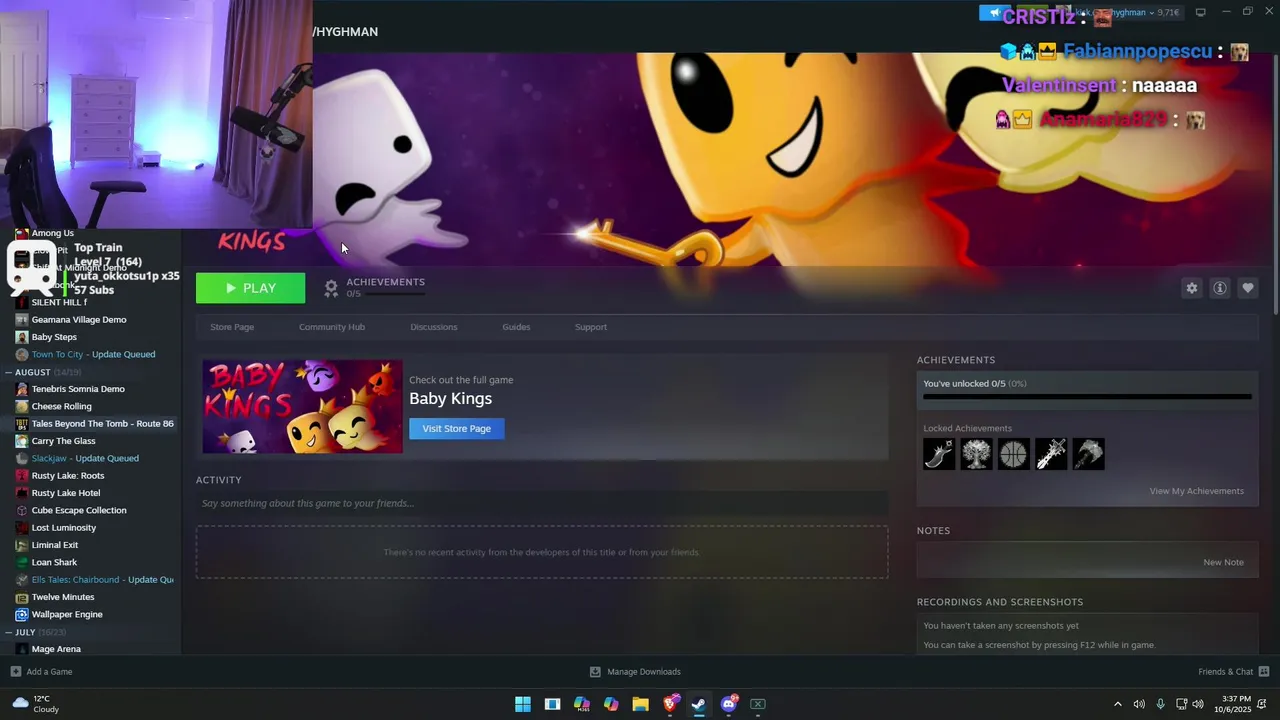Open File Explorer from the taskbar
Screen dimensions: 1280x720
pyautogui.click(x=640, y=704)
